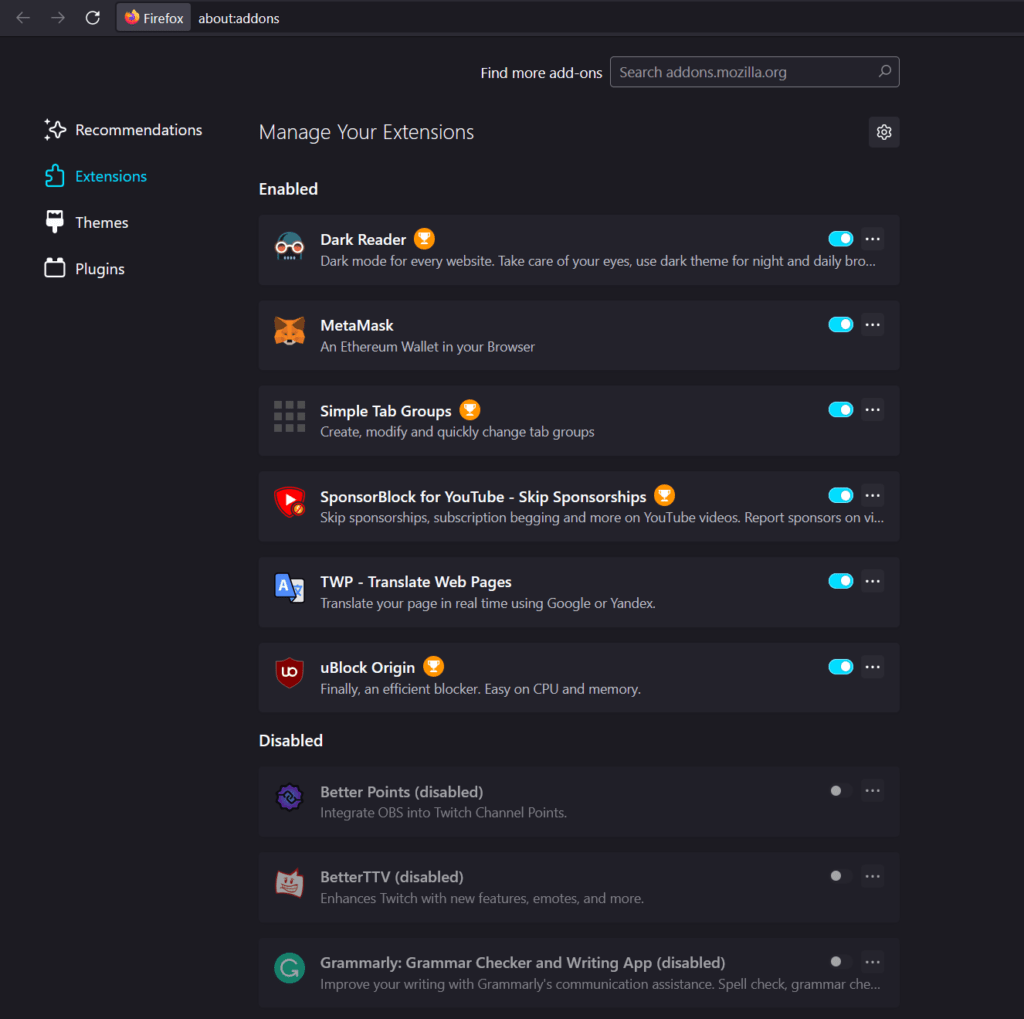The height and width of the screenshot is (1019, 1024).
Task: Click the BetterTTV (disabled) title
Action: tap(392, 877)
